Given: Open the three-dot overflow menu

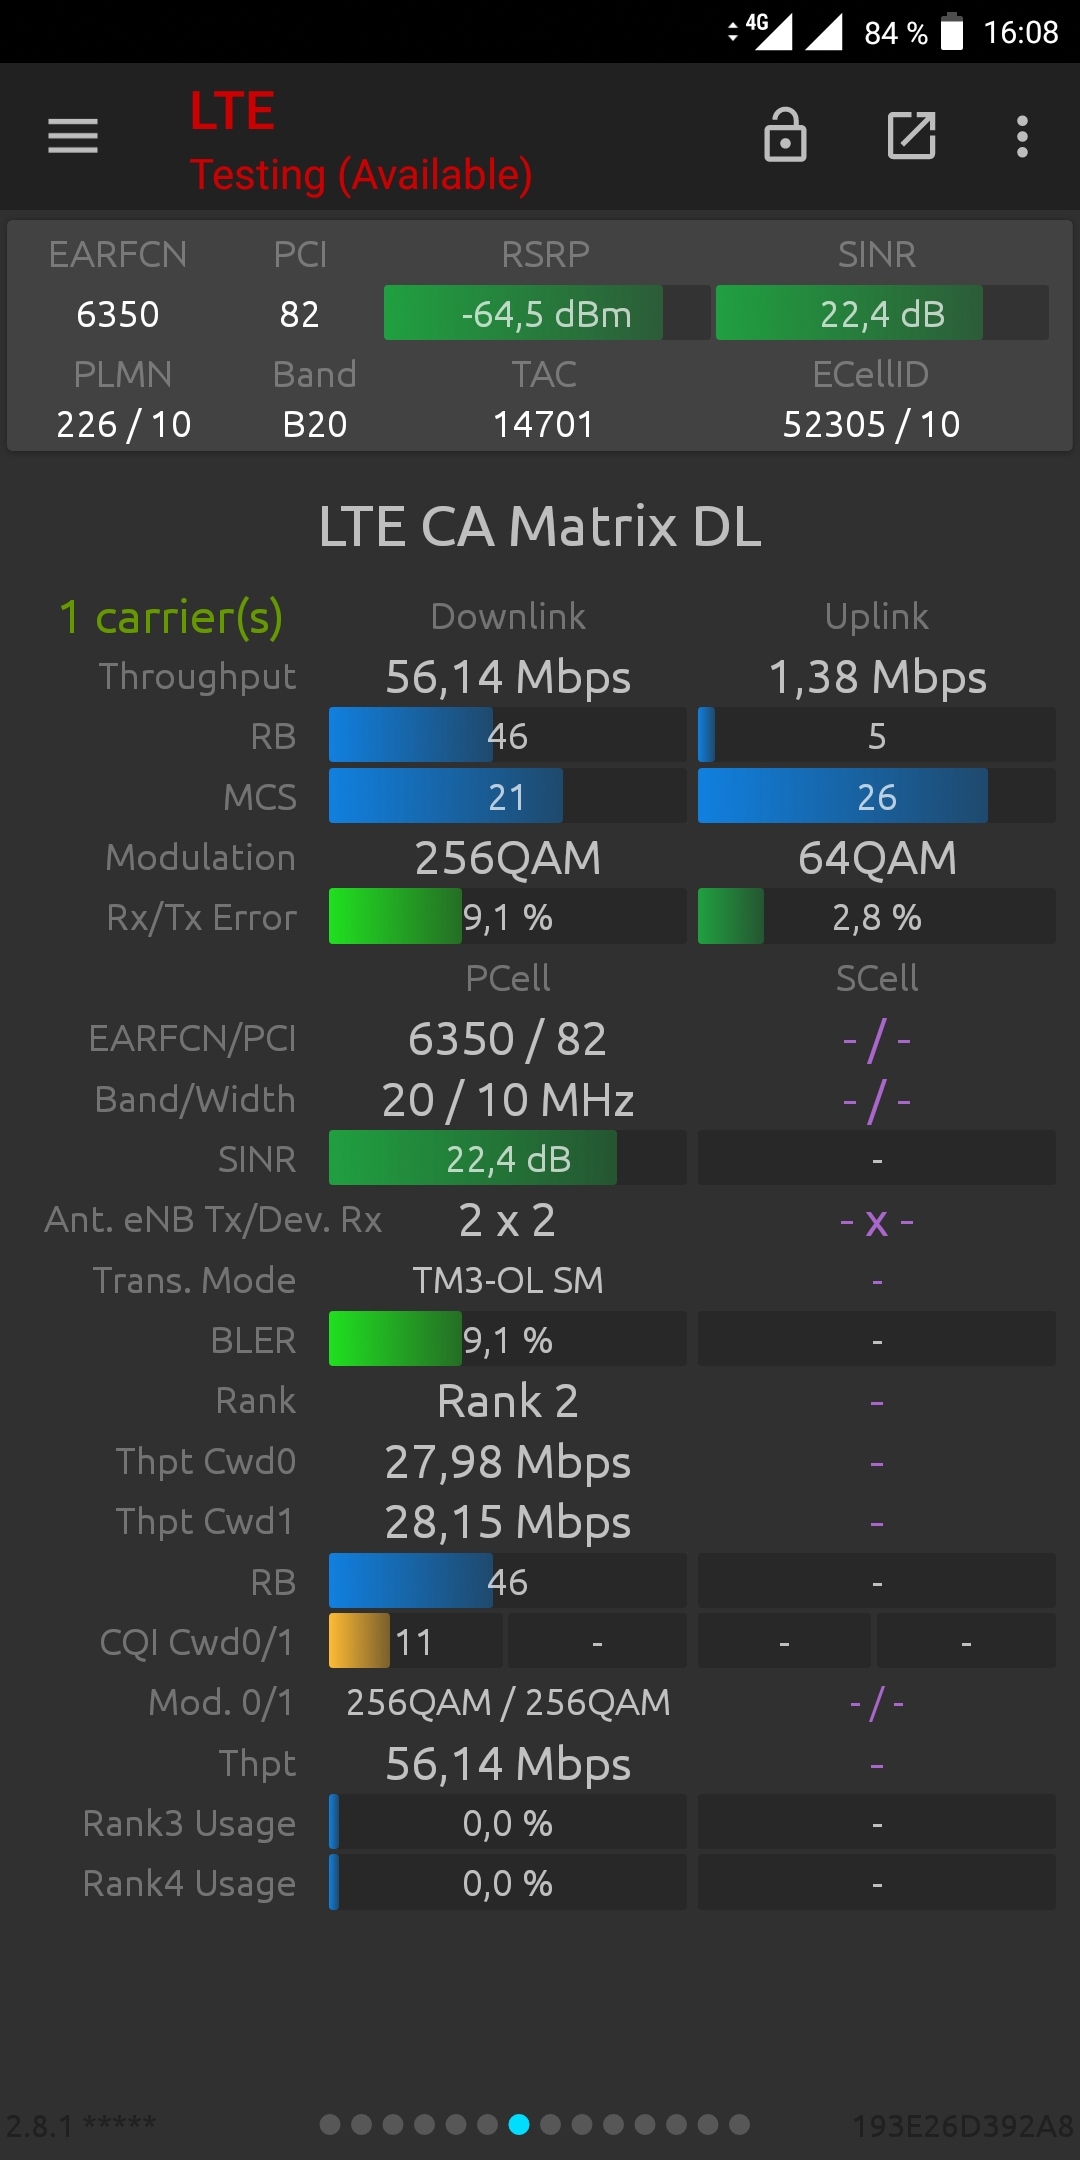Looking at the screenshot, I should [x=1022, y=136].
